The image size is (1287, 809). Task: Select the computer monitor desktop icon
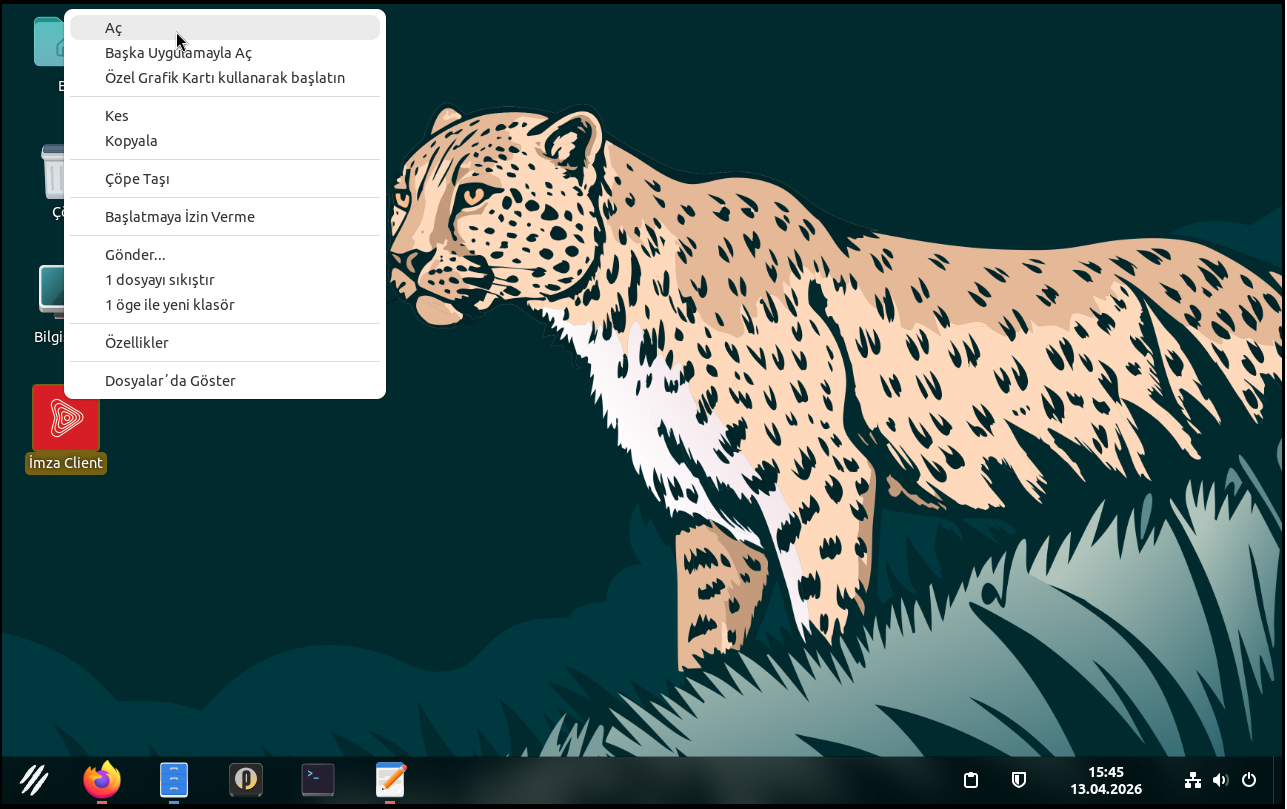[51, 293]
